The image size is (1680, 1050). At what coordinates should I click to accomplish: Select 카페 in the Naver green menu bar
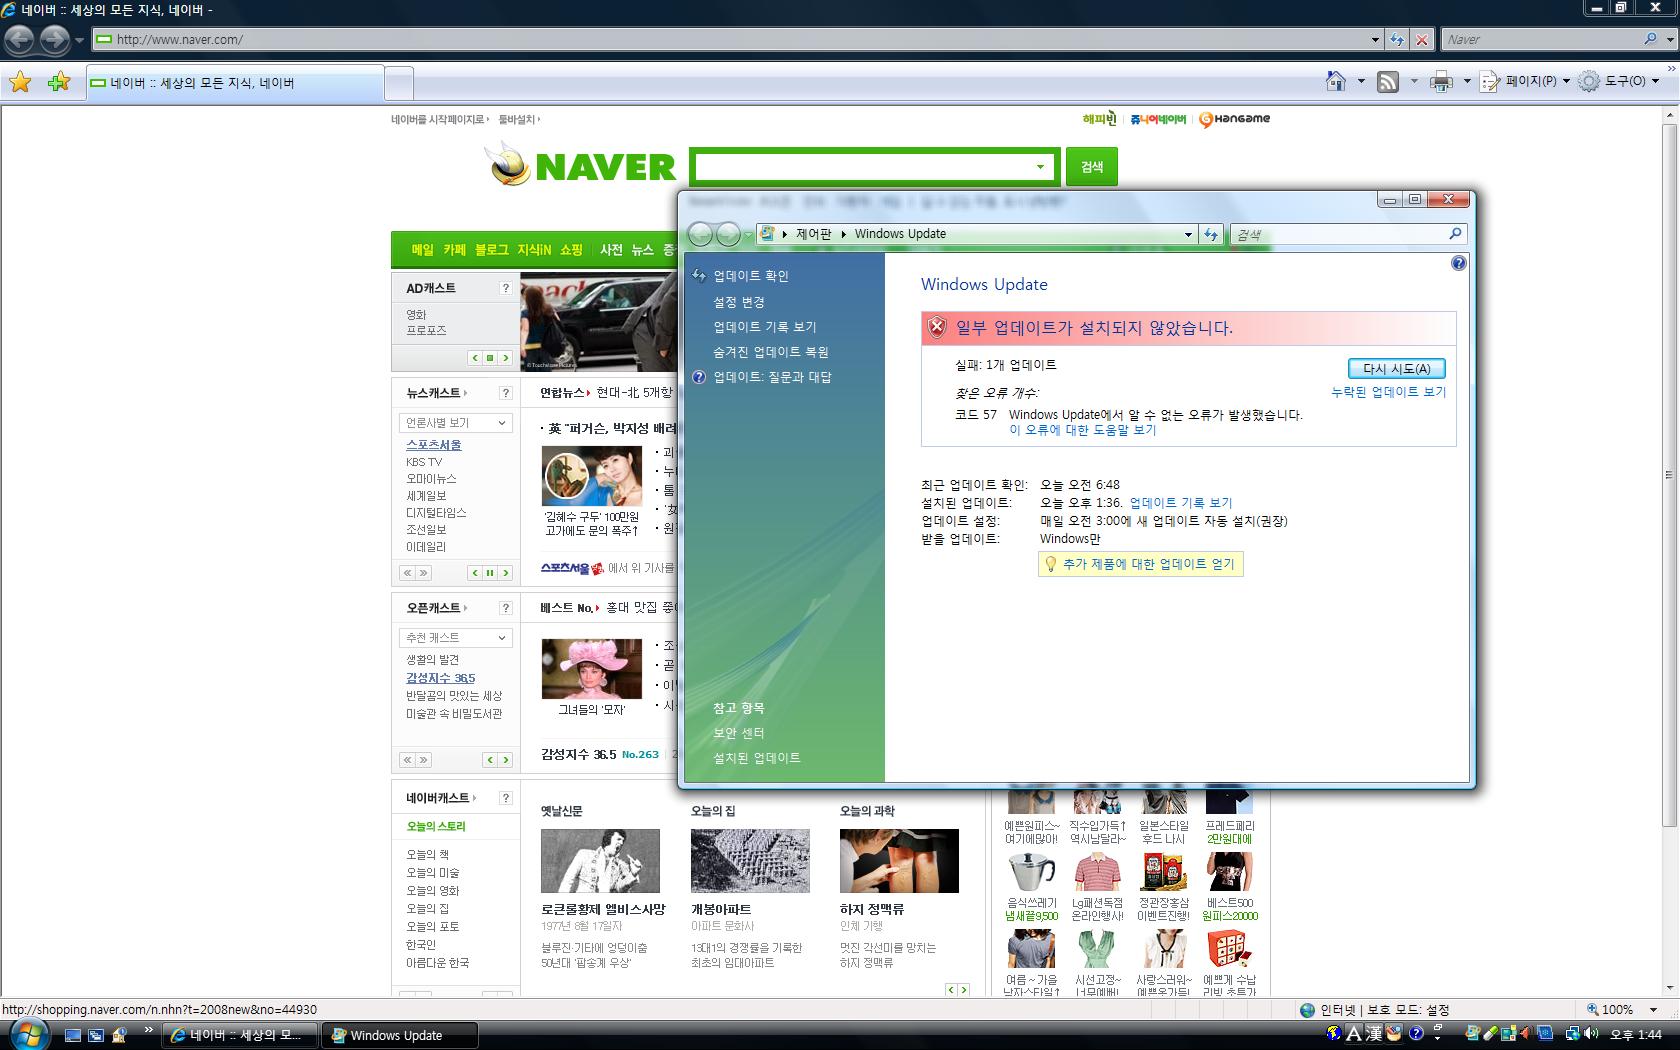(454, 250)
